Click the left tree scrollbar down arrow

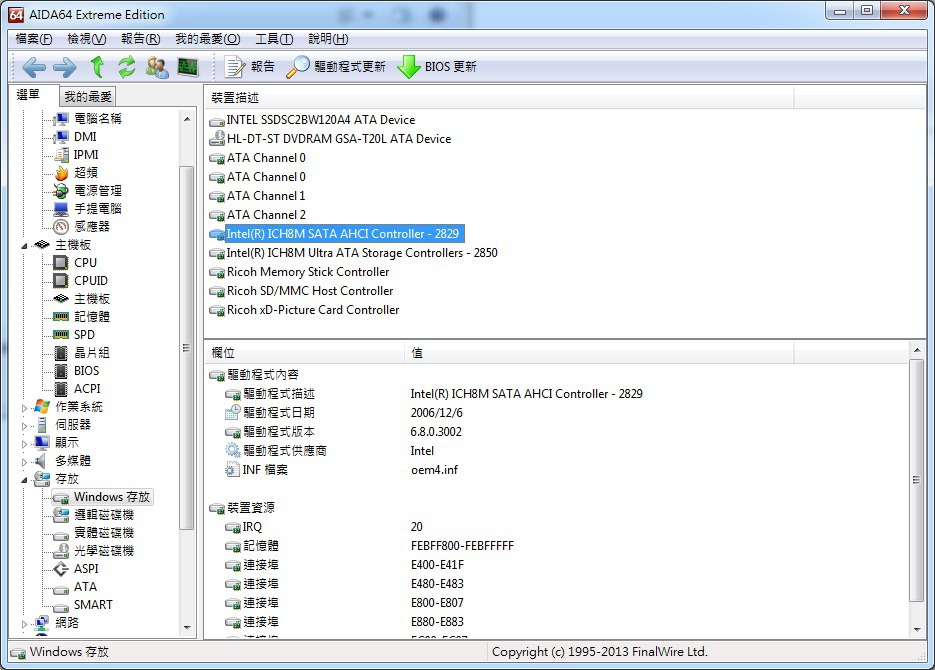tap(187, 628)
